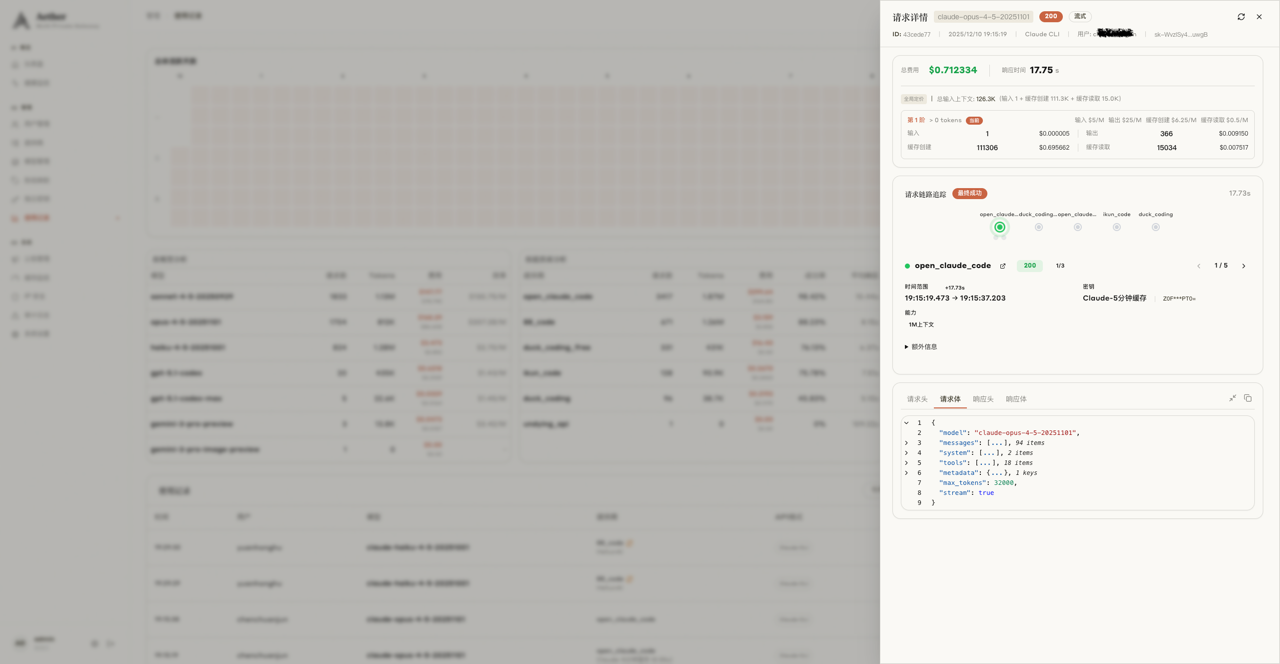Go to next trace step with right chevron
The image size is (1280, 664).
tap(1244, 266)
